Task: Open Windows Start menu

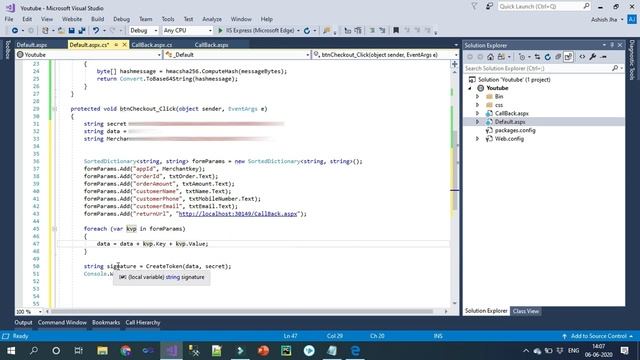Action: tap(11, 351)
